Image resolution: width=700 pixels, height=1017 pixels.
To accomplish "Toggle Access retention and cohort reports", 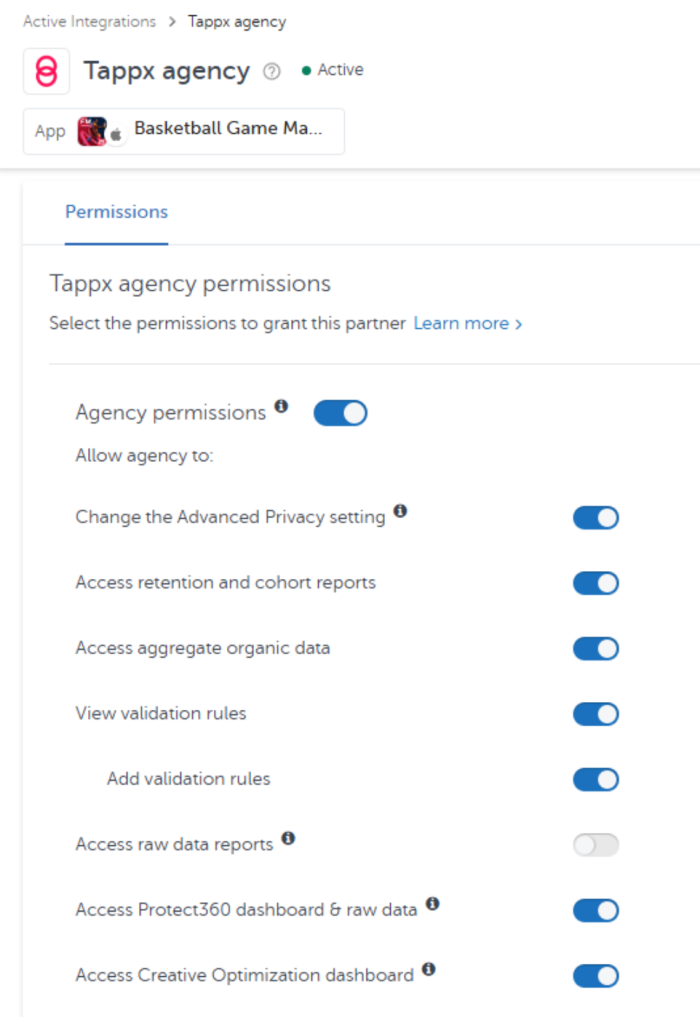I will (596, 583).
